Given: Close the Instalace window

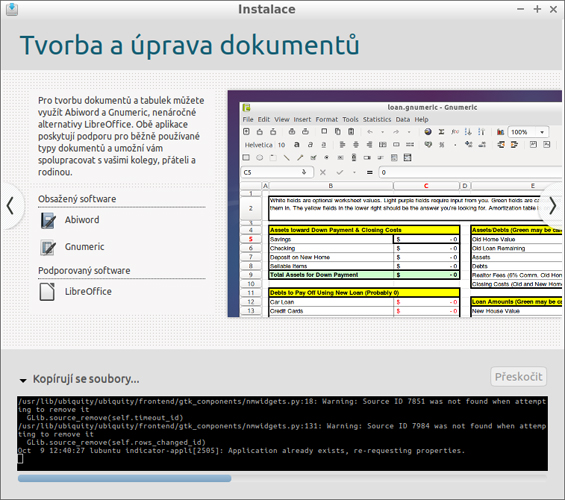Looking at the screenshot, I should (553, 9).
